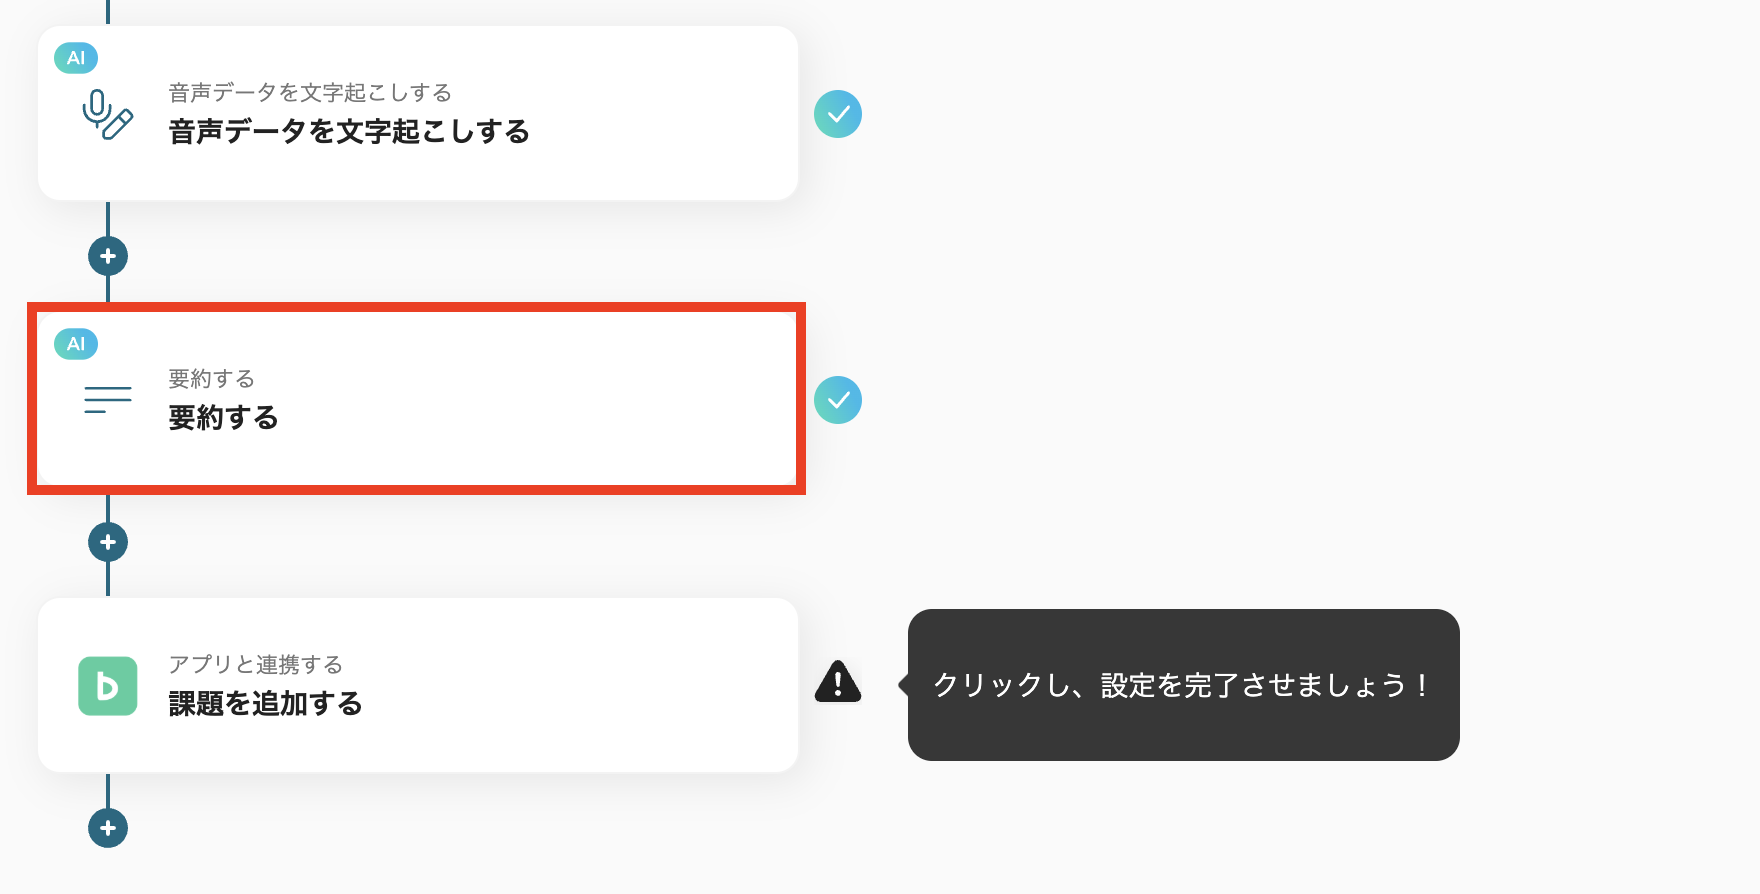Image resolution: width=1760 pixels, height=894 pixels.
Task: Click the アプリと連携する label
Action: coord(254,663)
